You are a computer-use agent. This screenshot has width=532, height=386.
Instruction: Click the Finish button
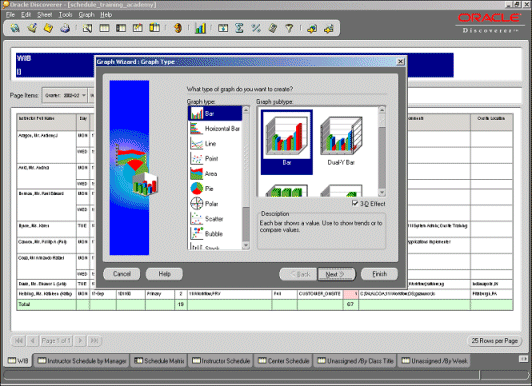click(379, 274)
